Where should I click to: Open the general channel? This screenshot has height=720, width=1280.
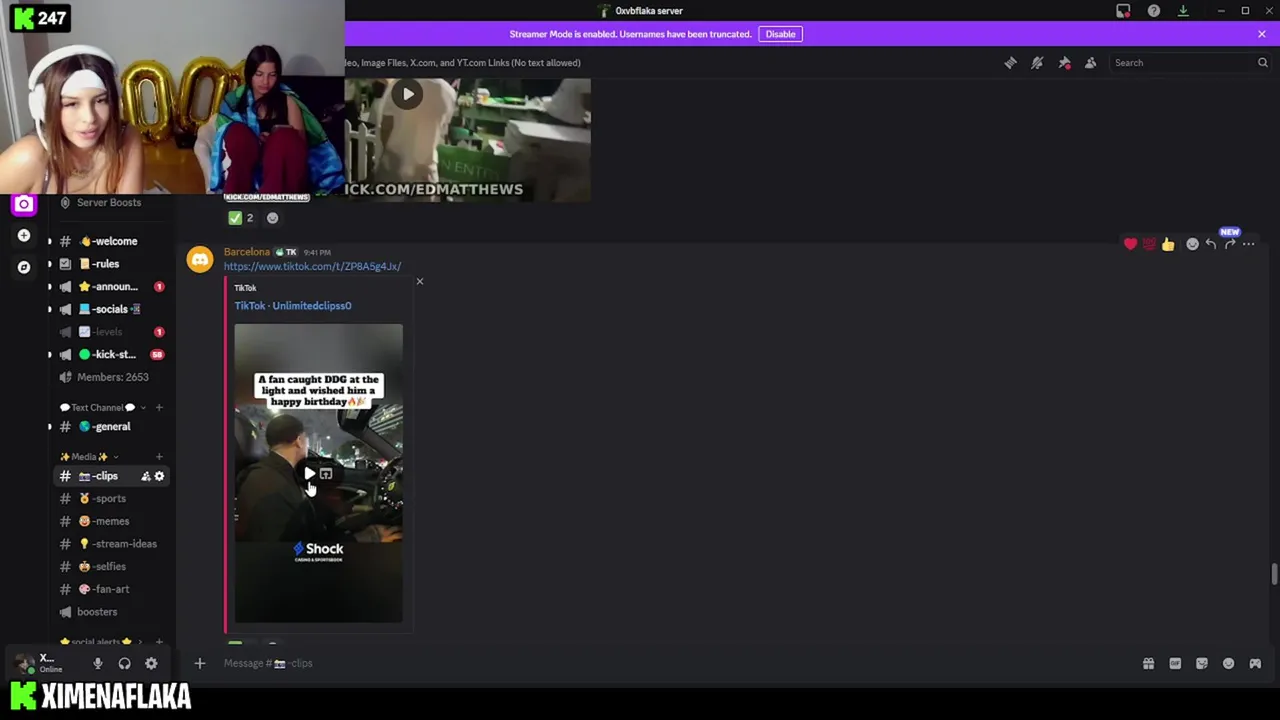108,427
